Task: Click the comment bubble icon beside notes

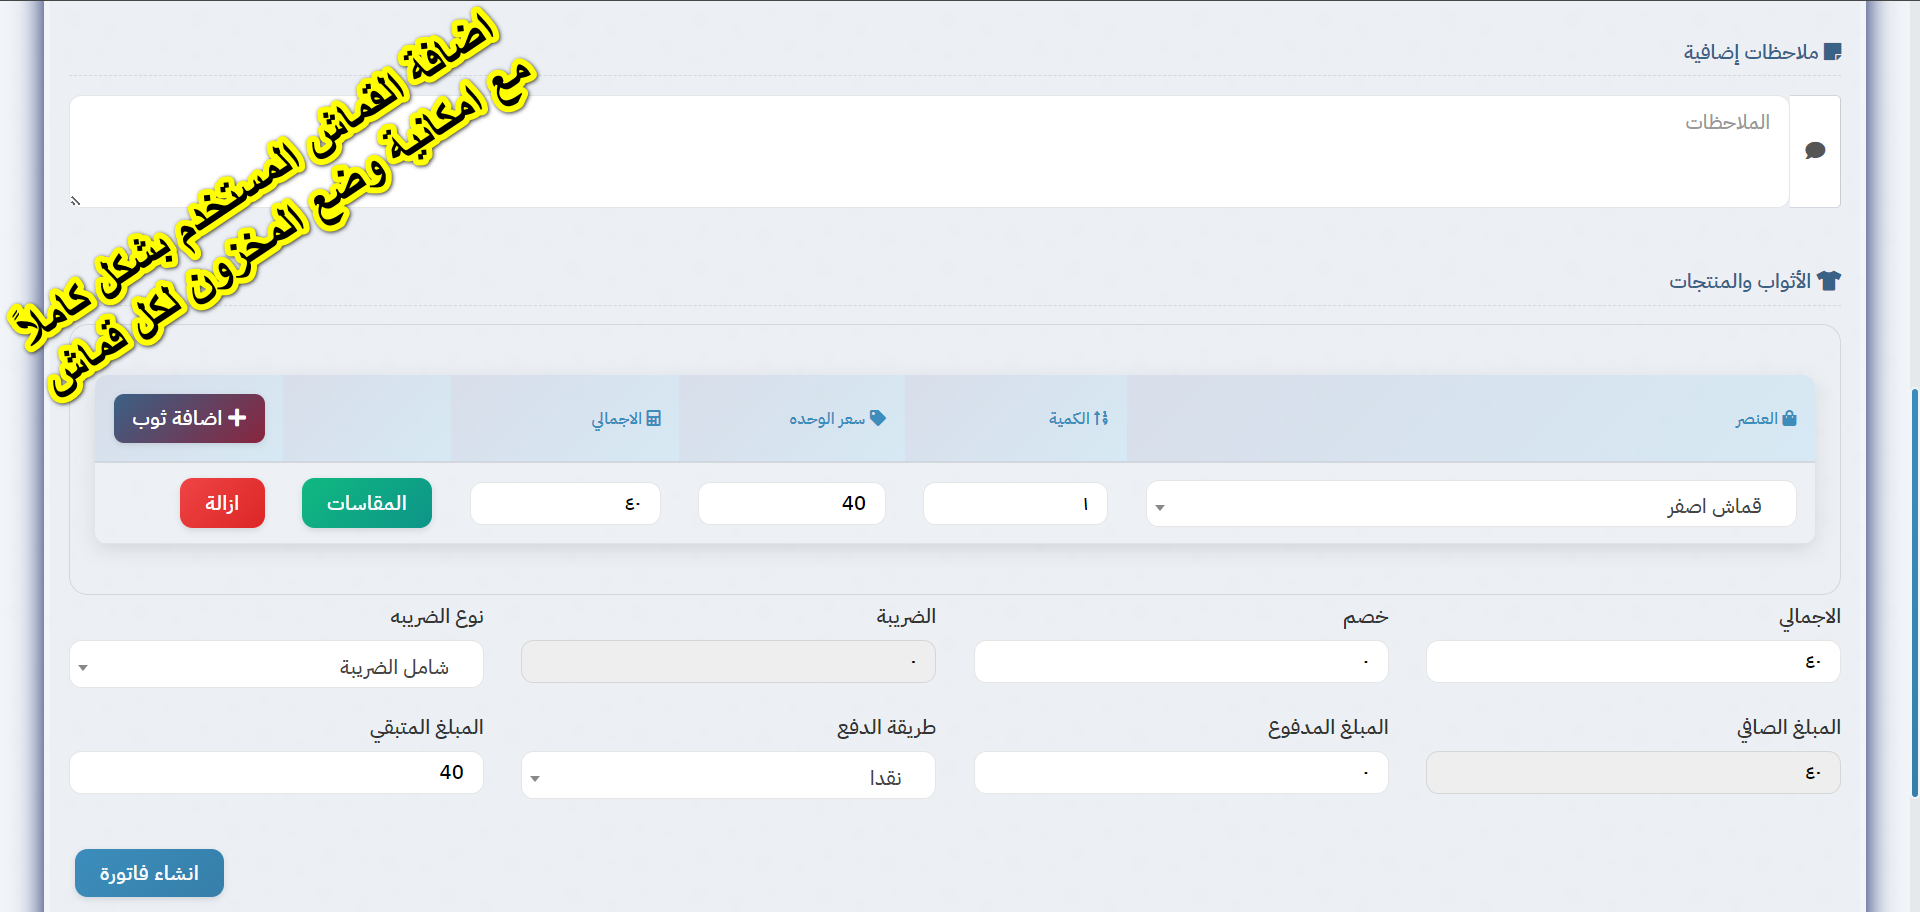Action: pos(1815,151)
